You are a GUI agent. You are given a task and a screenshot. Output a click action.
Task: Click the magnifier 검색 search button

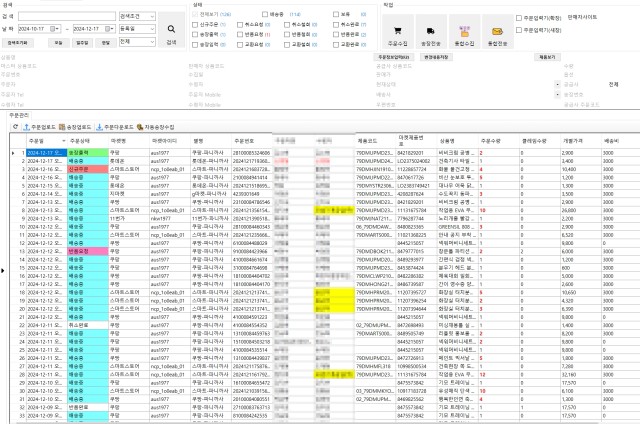point(171,34)
